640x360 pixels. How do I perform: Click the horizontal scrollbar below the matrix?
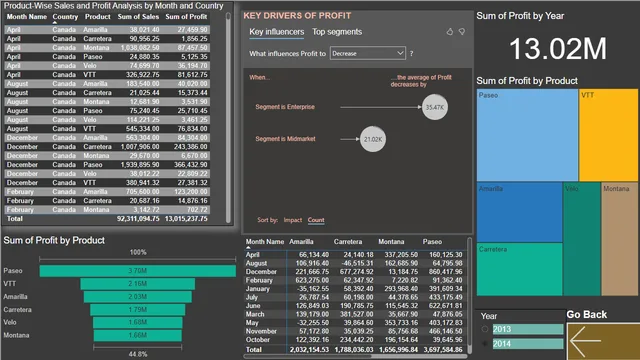pyautogui.click(x=355, y=356)
